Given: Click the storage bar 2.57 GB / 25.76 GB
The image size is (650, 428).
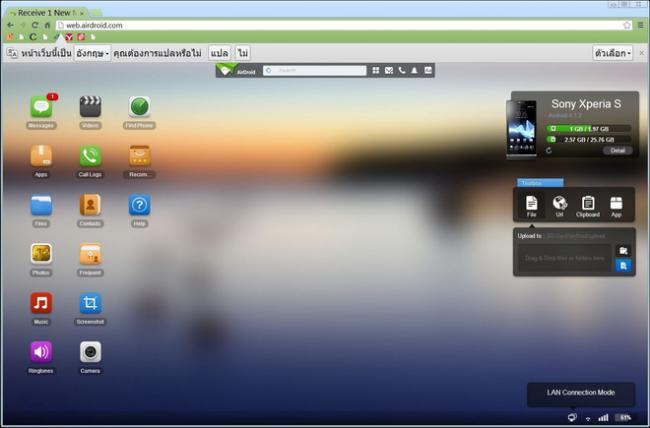Looking at the screenshot, I should pos(589,140).
